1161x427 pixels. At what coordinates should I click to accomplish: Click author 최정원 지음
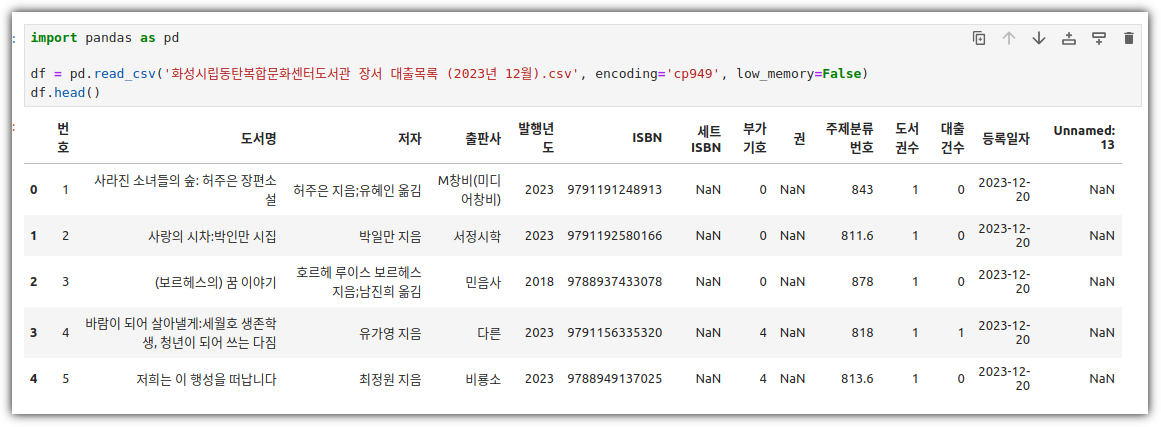coord(389,380)
